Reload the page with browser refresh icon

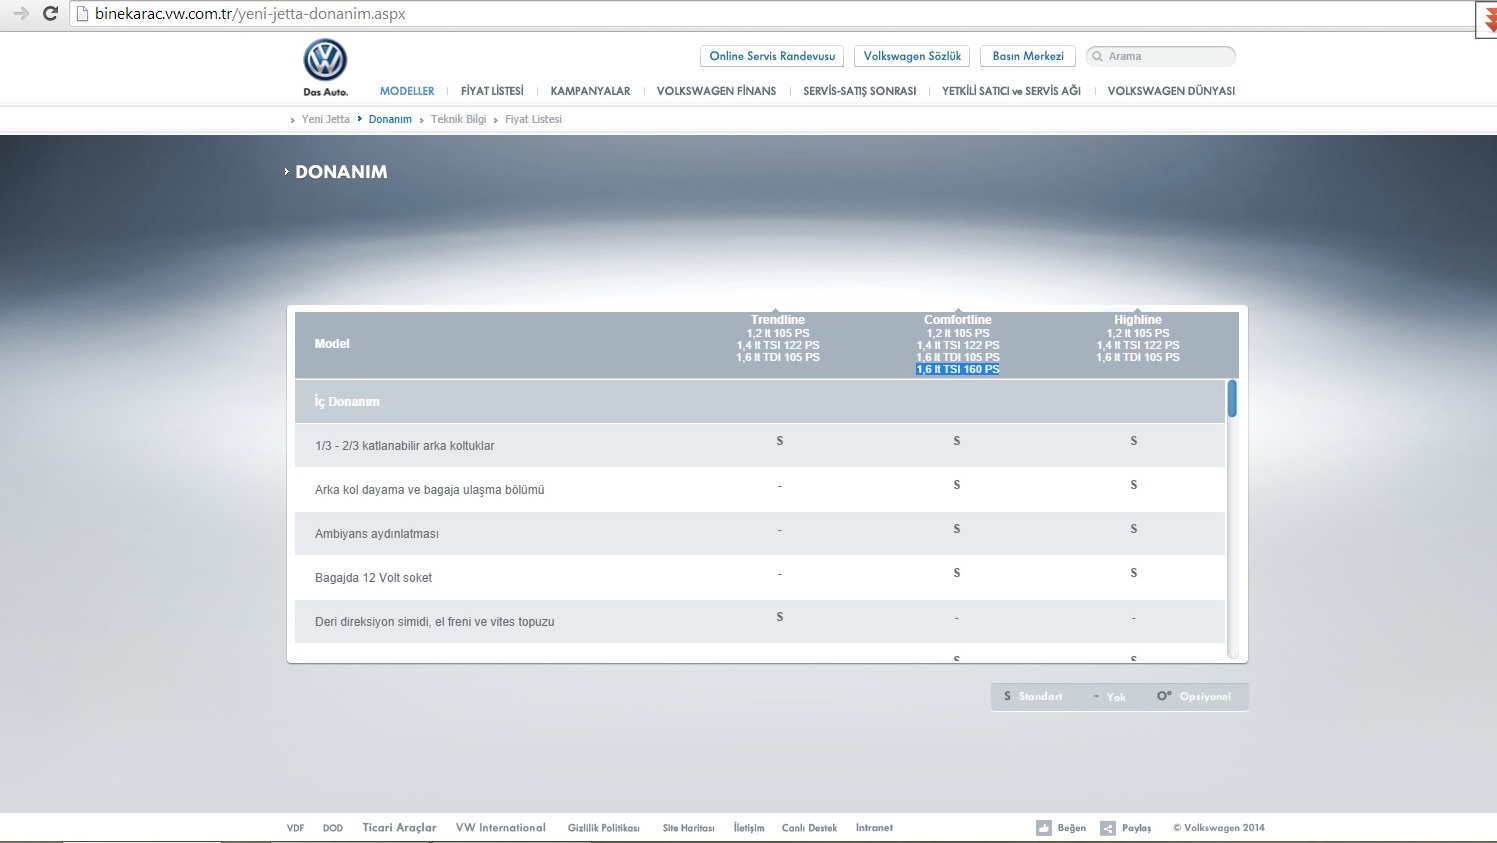pyautogui.click(x=50, y=14)
